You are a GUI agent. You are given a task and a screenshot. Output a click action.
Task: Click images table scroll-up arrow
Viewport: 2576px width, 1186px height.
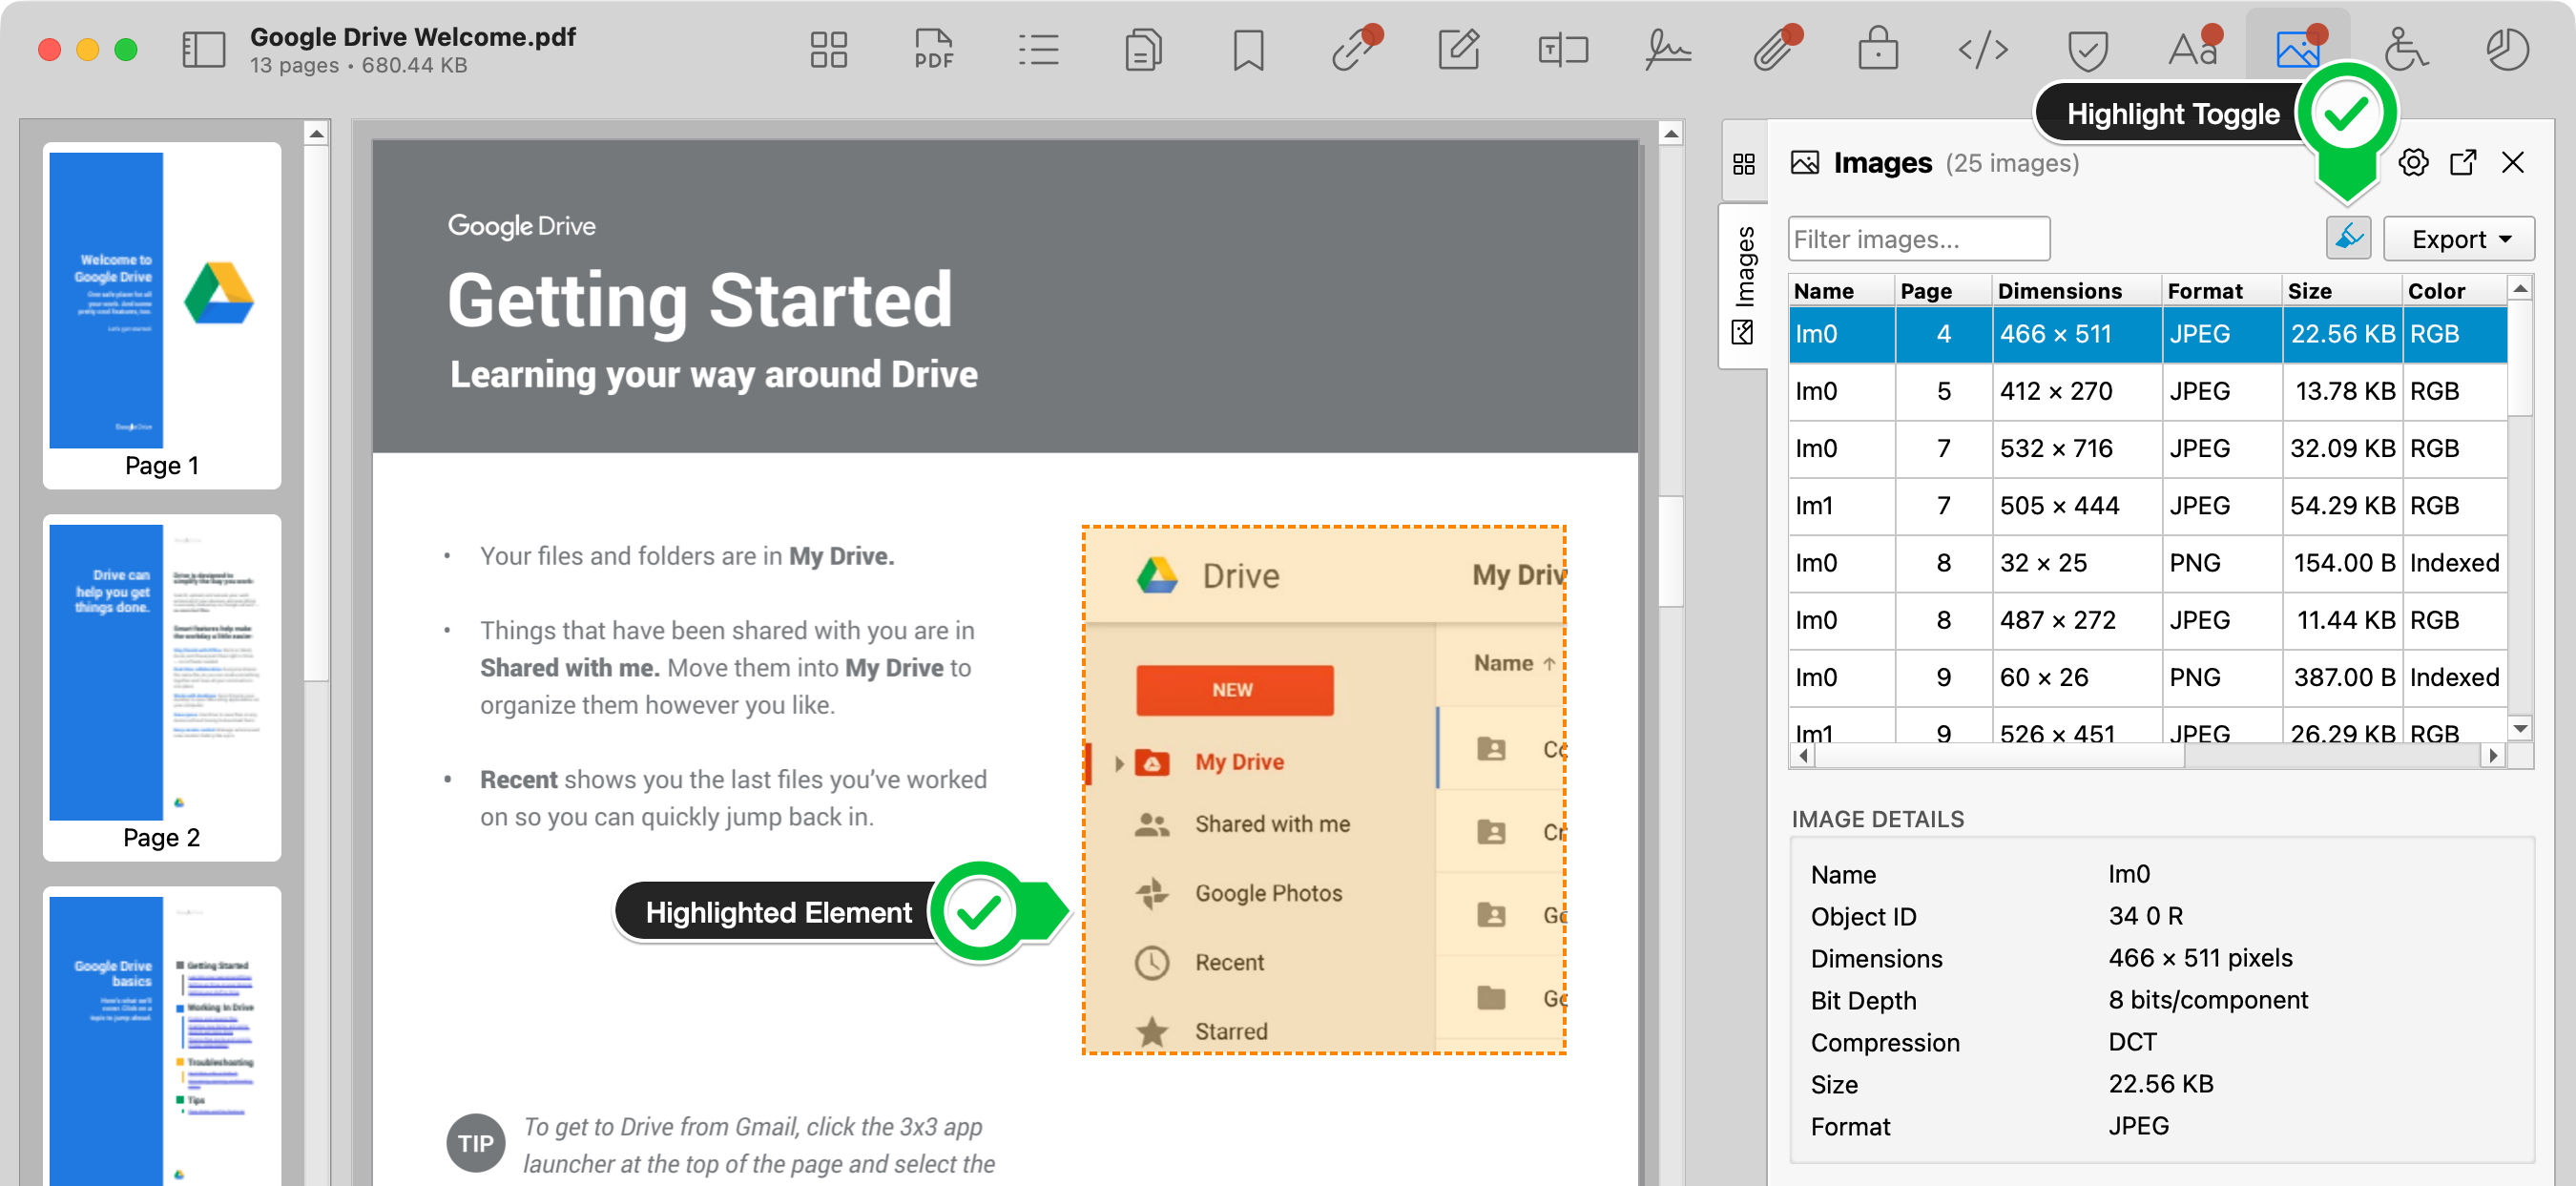click(x=2520, y=289)
